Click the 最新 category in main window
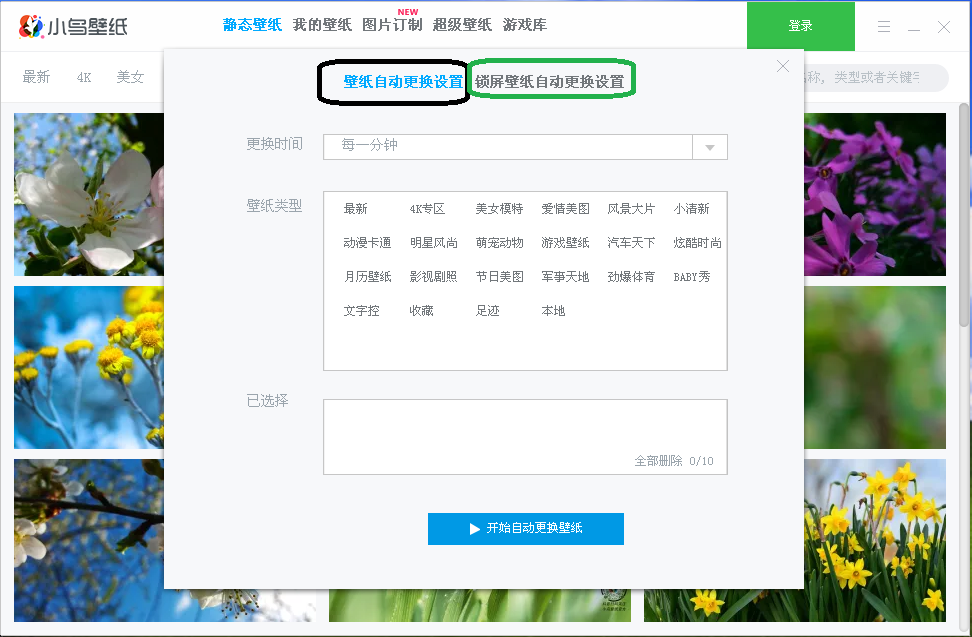The image size is (972, 637). tap(36, 77)
